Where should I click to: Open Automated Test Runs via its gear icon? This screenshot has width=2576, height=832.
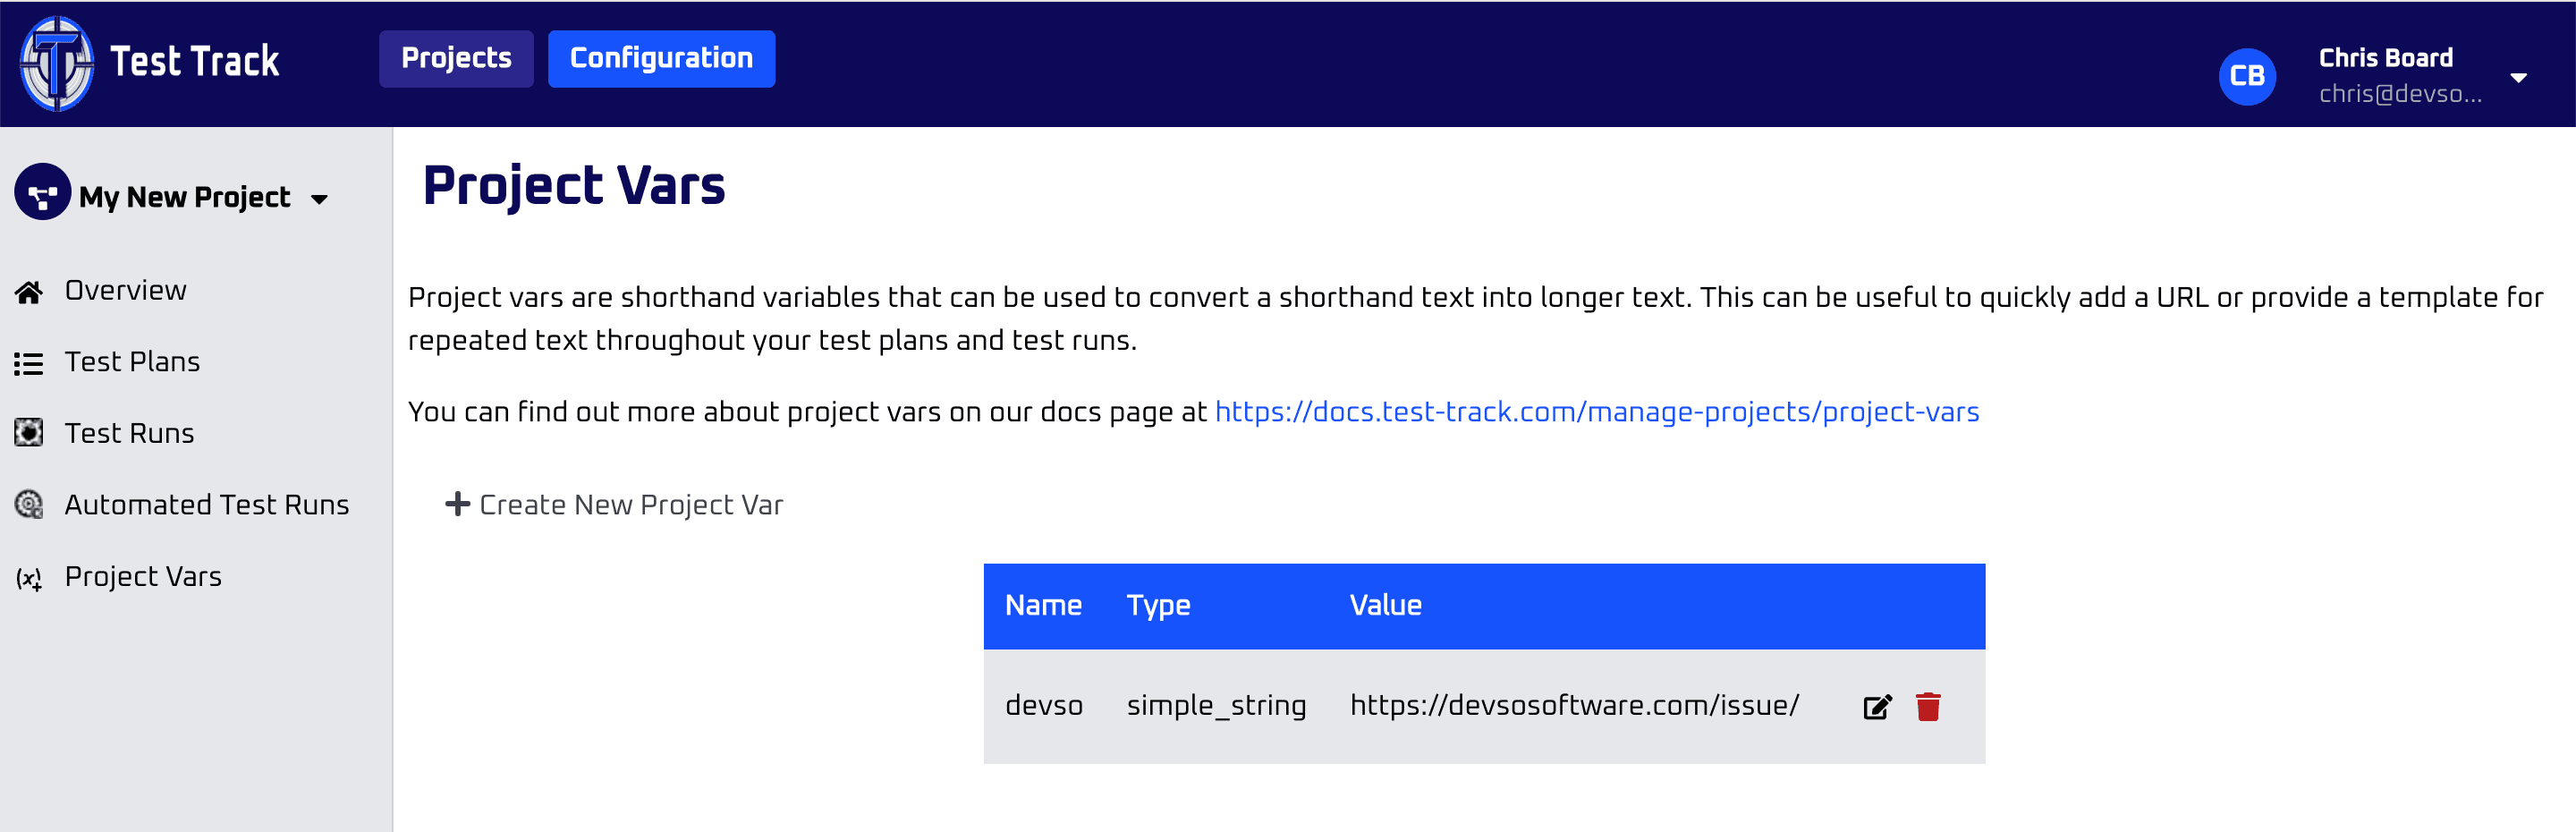point(29,505)
